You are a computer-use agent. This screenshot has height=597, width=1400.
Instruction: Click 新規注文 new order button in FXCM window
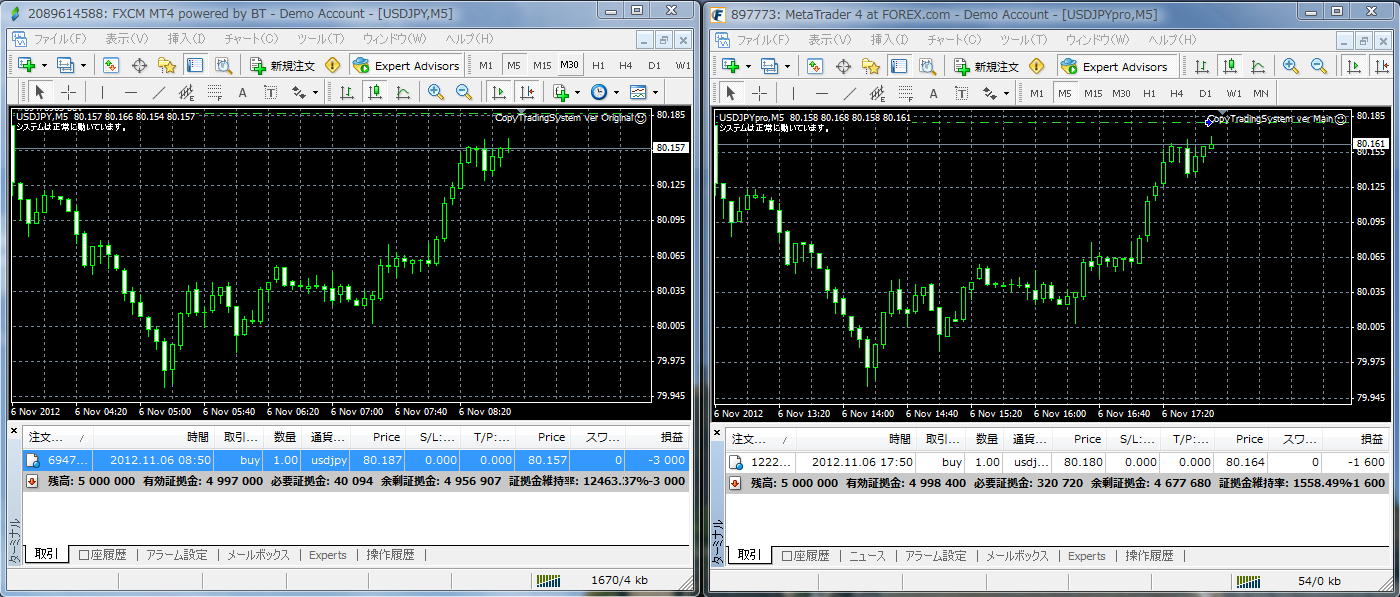coord(283,66)
